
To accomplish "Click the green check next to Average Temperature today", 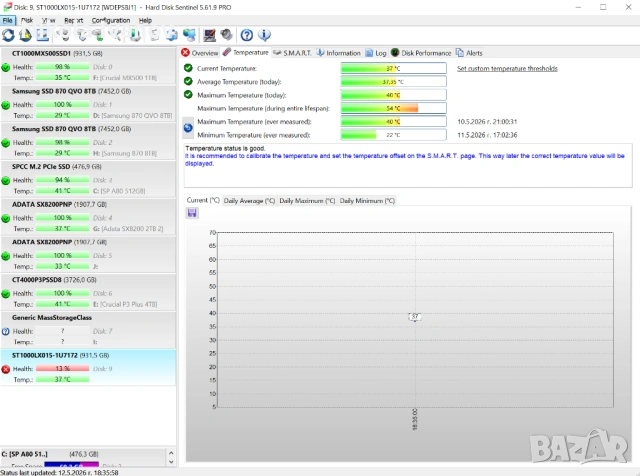I will click(x=188, y=81).
